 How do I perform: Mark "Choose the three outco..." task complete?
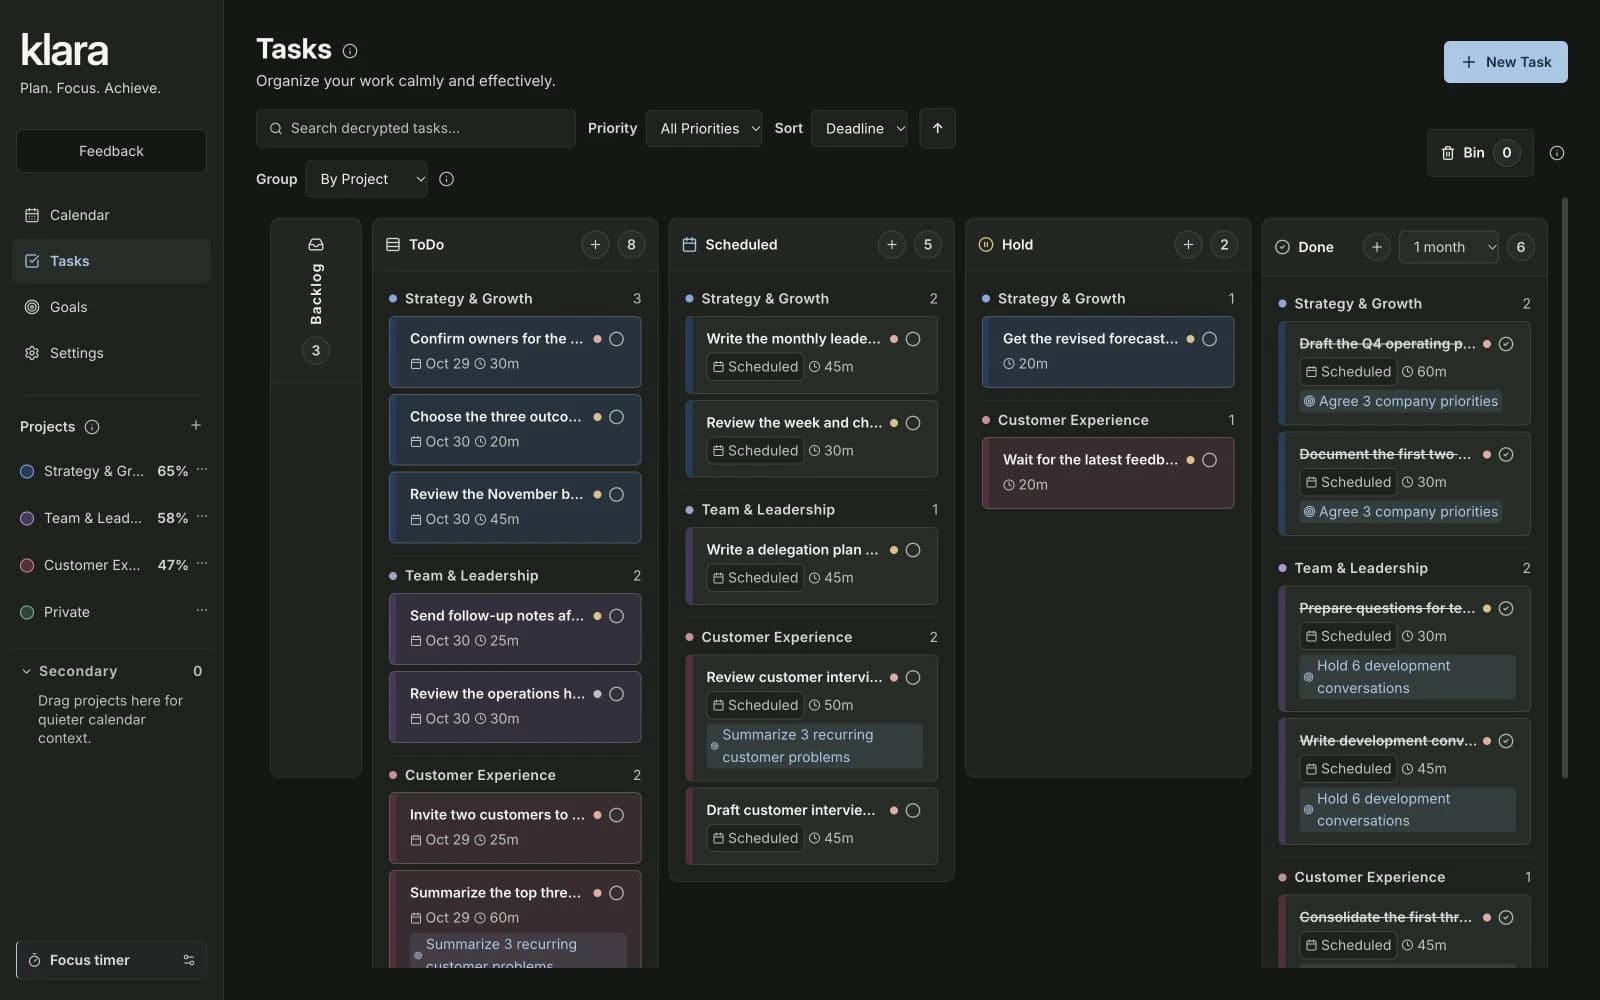616,417
